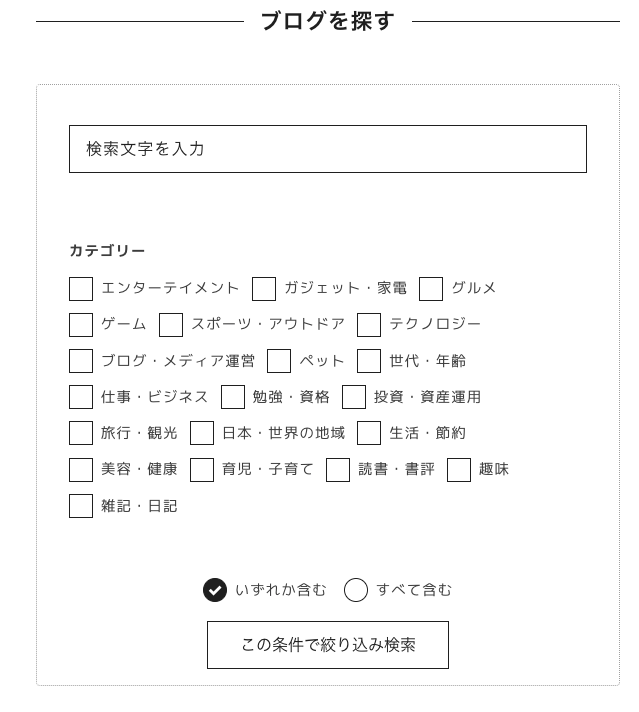Screen dimensions: 639x712
Task: Enable the 勉強・資格 checkbox
Action: tap(233, 397)
